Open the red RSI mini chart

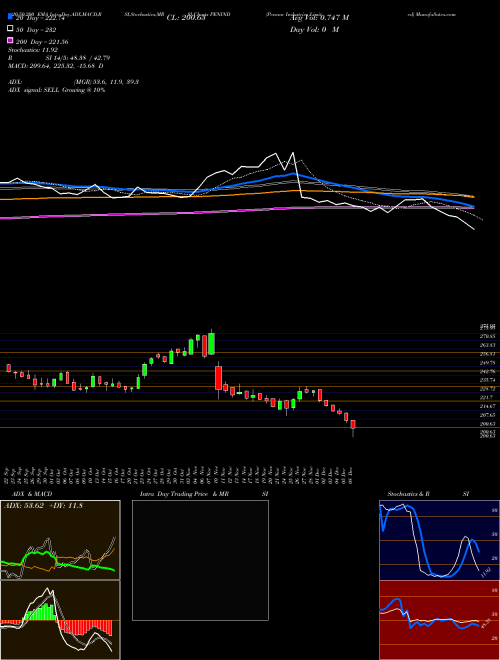[439, 620]
